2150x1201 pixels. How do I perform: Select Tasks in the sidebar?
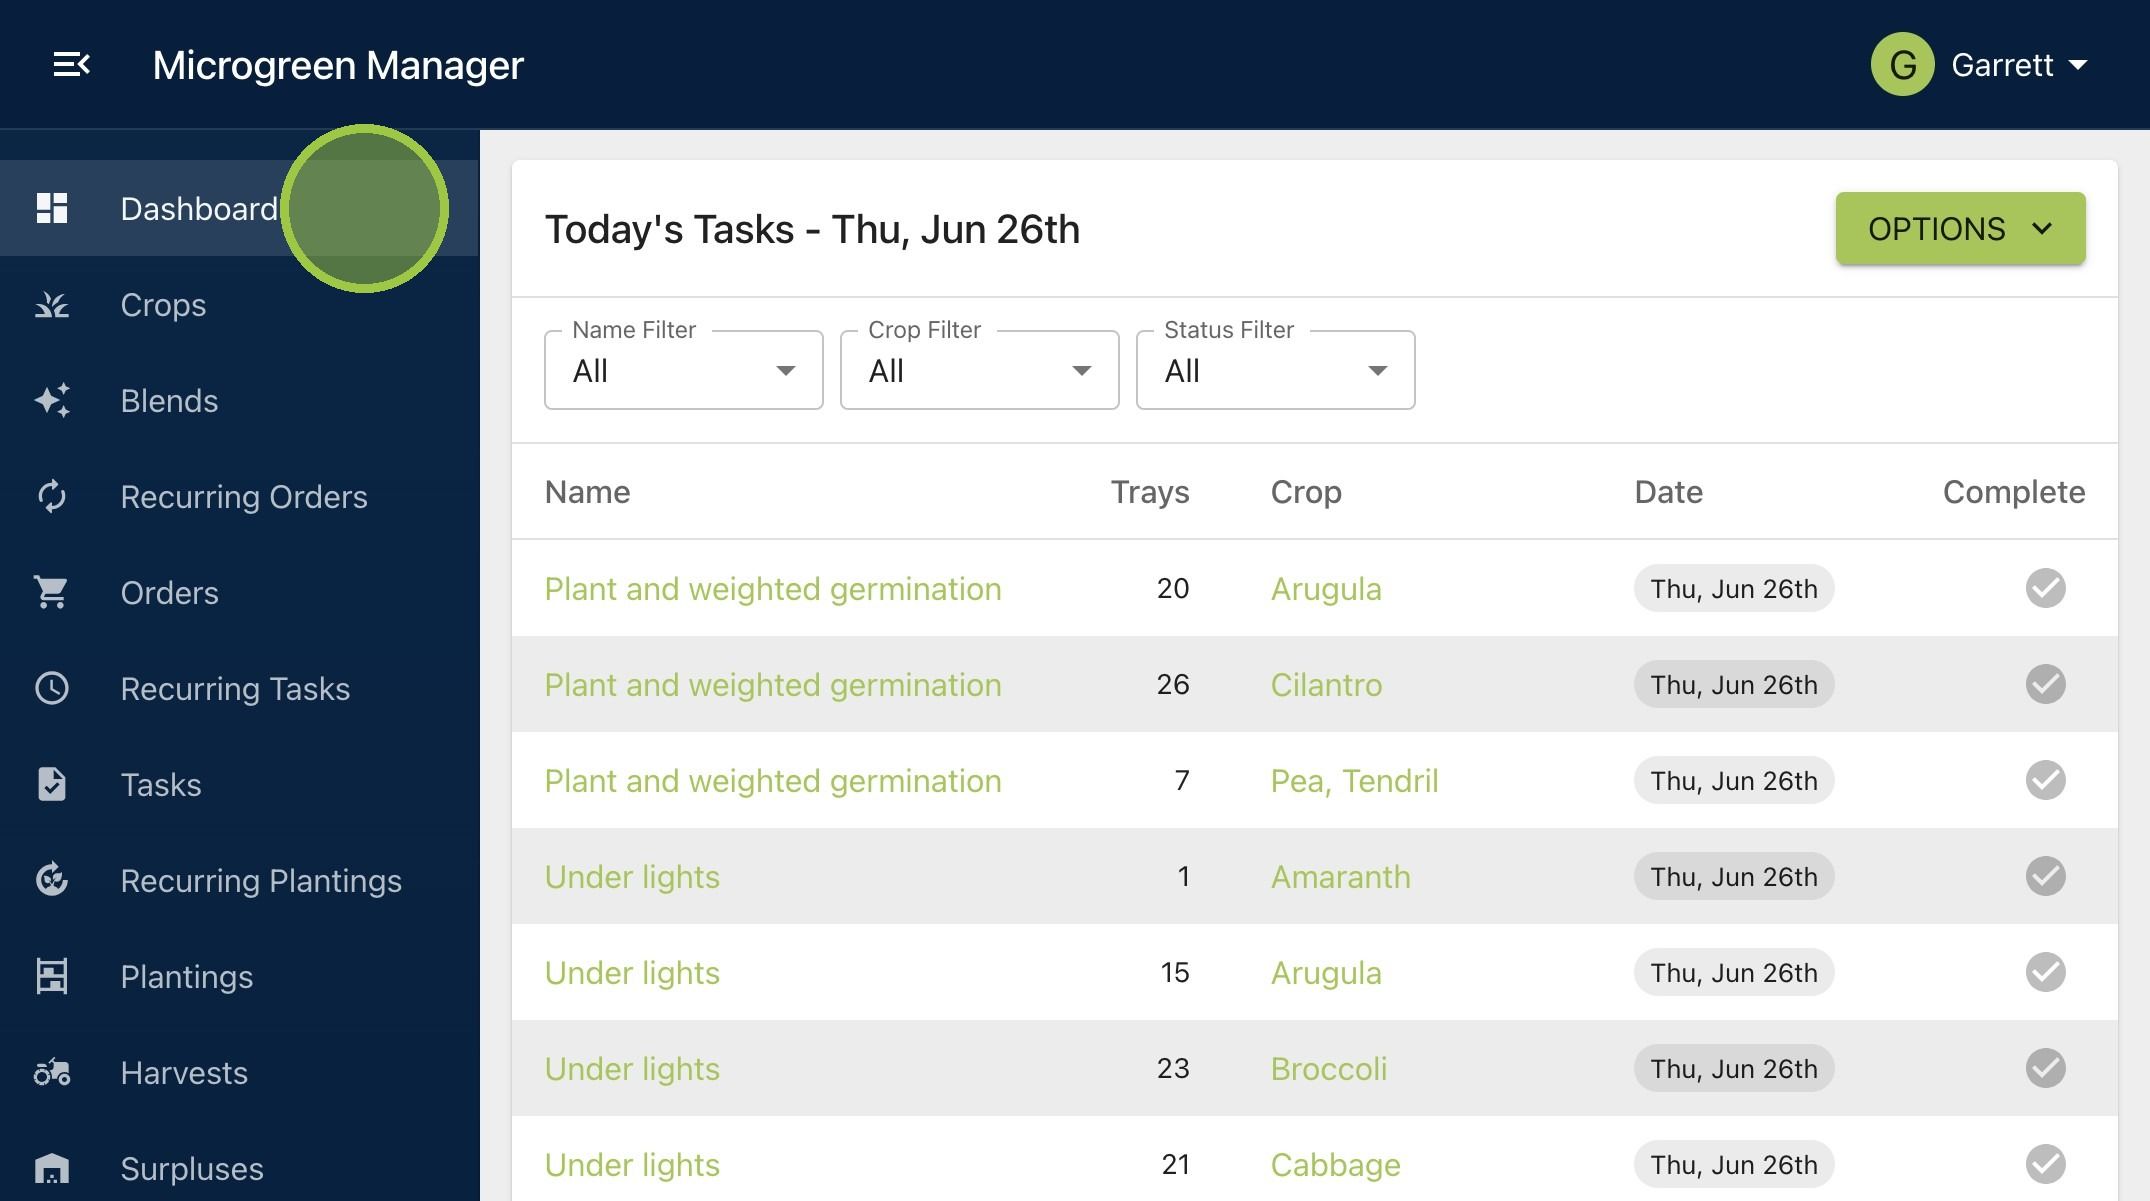click(x=239, y=784)
